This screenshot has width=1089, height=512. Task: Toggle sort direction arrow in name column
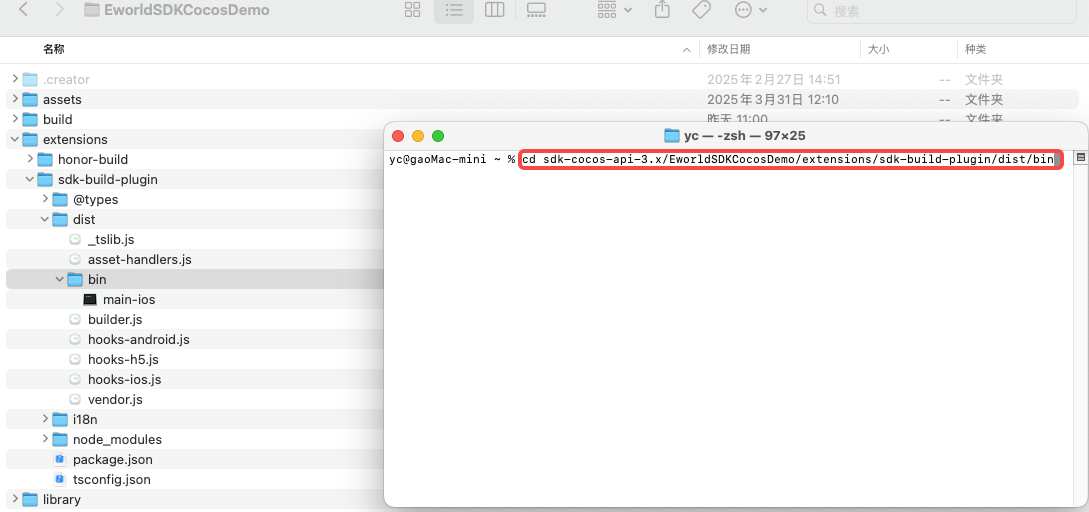tap(686, 50)
